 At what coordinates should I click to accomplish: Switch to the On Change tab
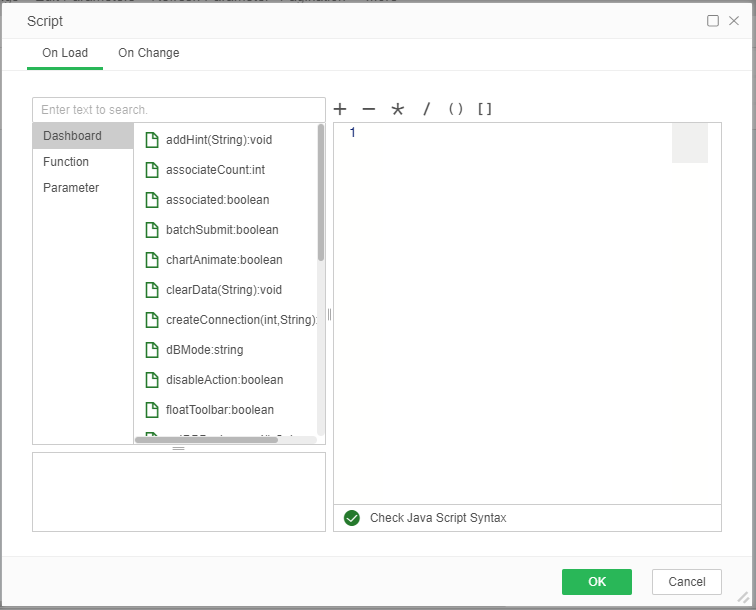(x=149, y=53)
